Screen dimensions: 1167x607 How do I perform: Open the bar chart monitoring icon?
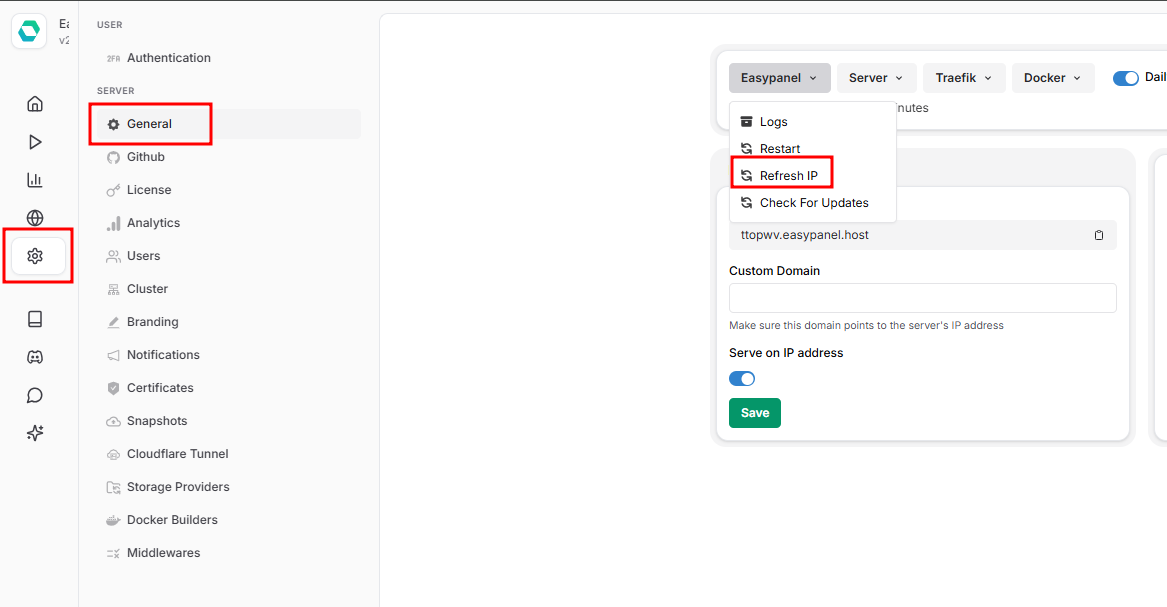click(x=35, y=179)
